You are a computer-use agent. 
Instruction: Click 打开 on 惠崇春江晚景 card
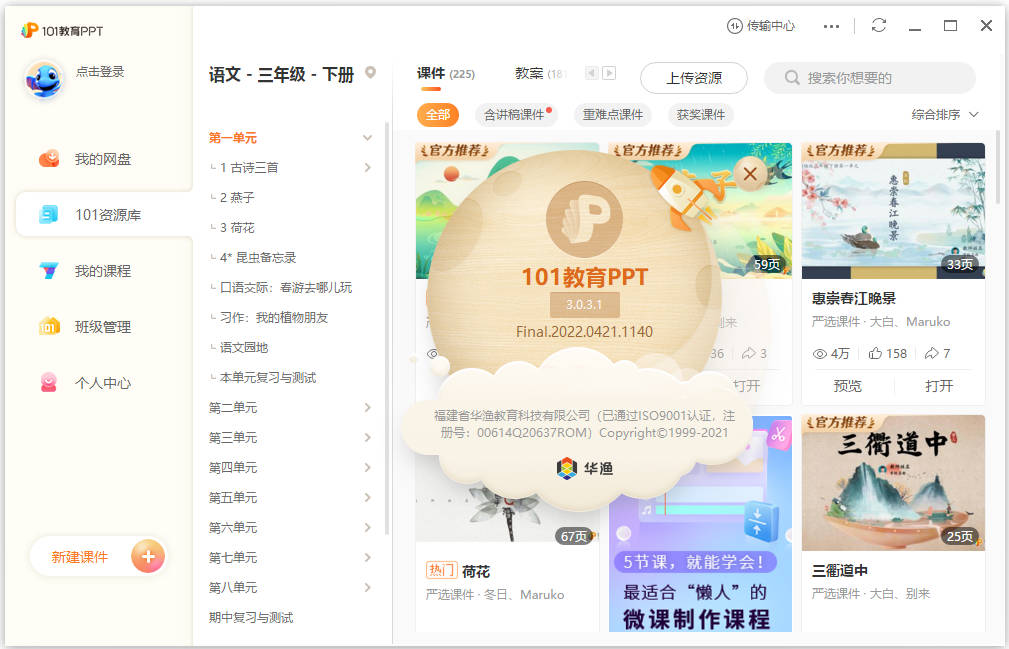[939, 386]
